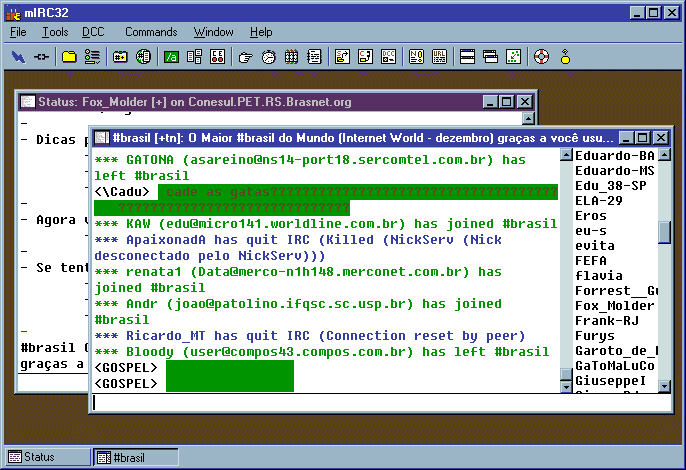Open the channels folder icon with # symbol
Image resolution: width=686 pixels, height=470 pixels.
[x=120, y=57]
